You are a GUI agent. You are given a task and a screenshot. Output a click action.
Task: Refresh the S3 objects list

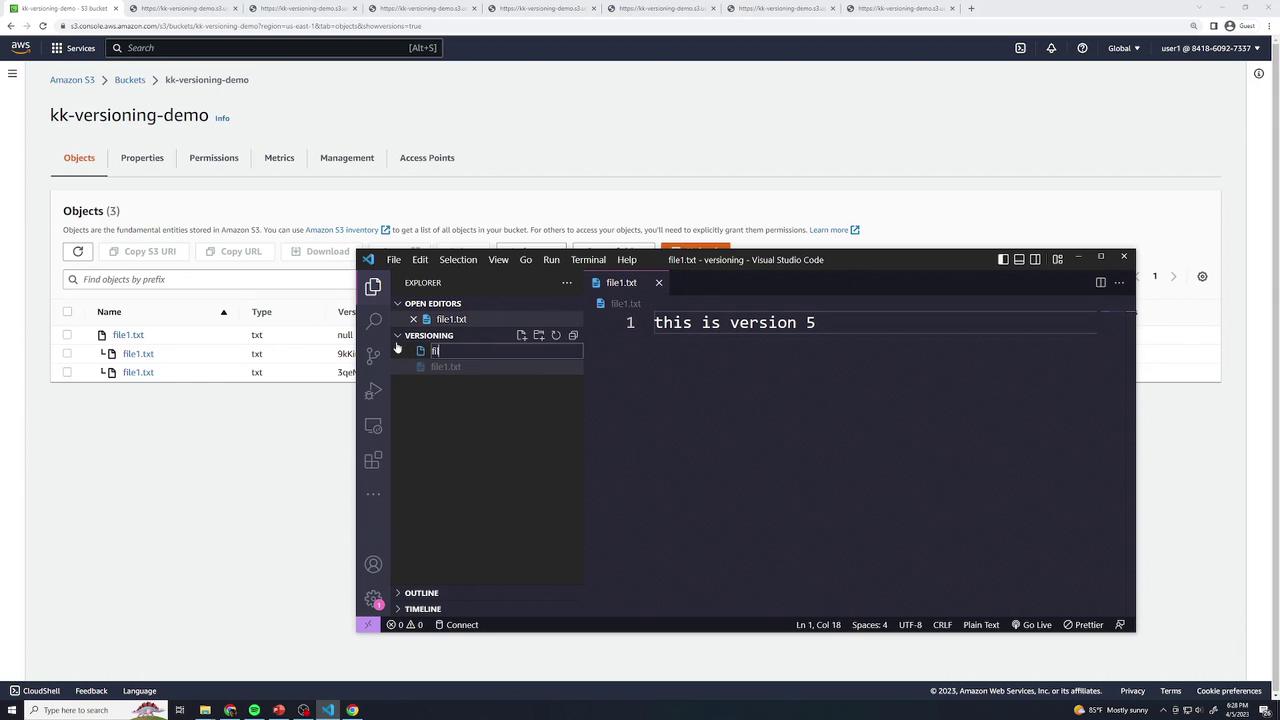click(78, 251)
